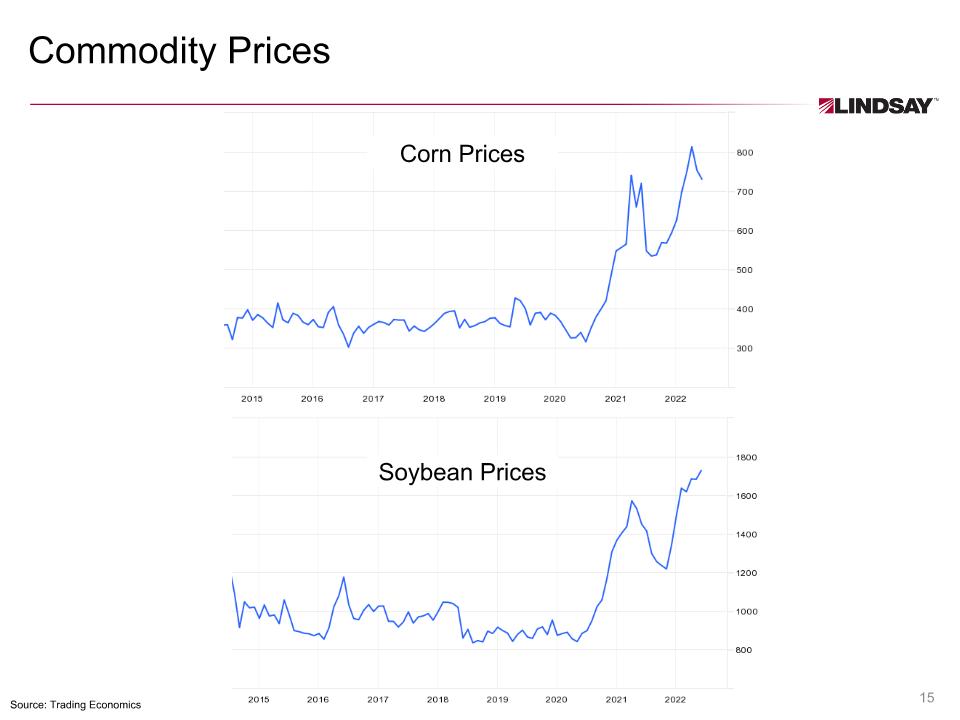Click the Lindsay logo
Viewport: 960px width, 720px height.
pos(878,105)
